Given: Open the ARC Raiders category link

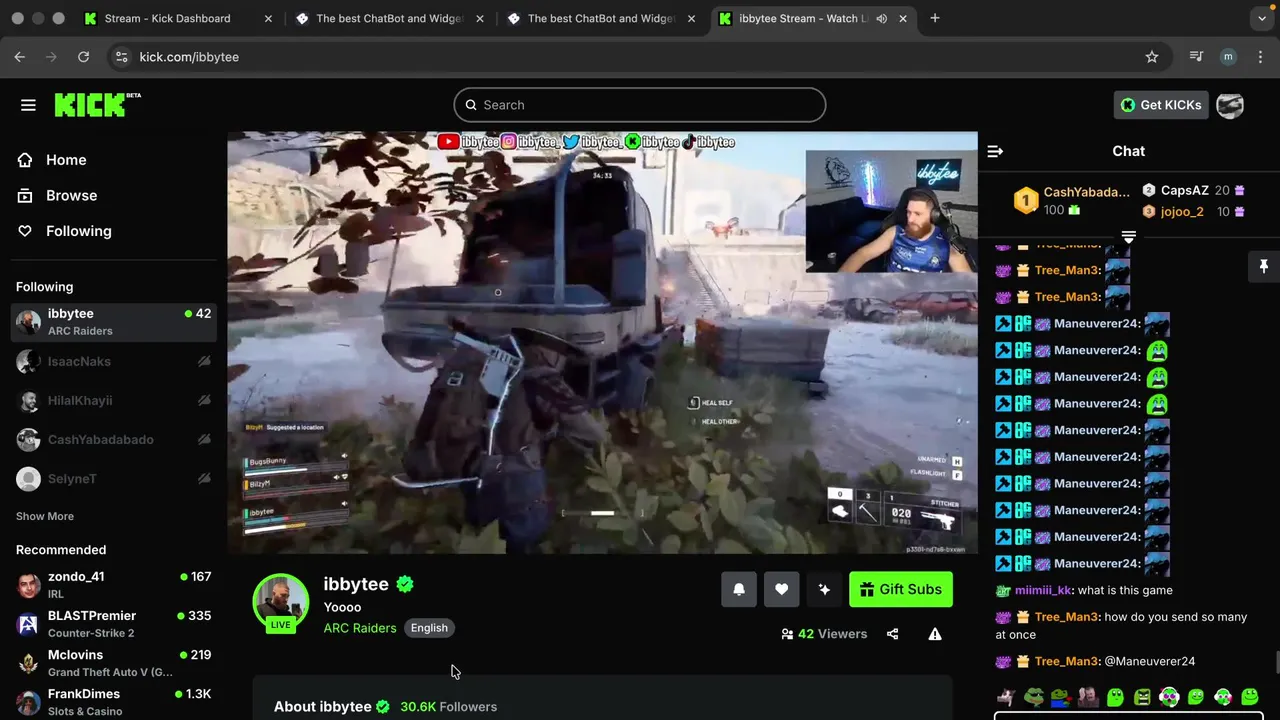Looking at the screenshot, I should (360, 628).
